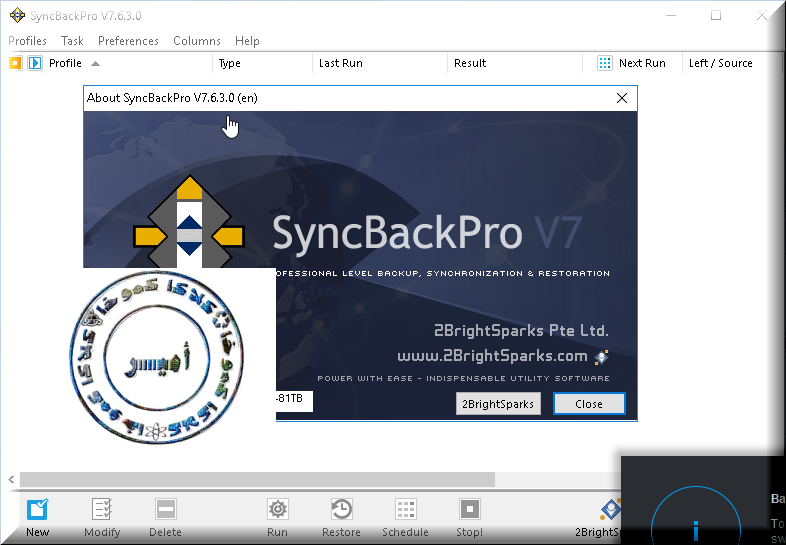Click the Modify profile toolbar icon
Viewport: 786px width, 545px height.
(102, 510)
